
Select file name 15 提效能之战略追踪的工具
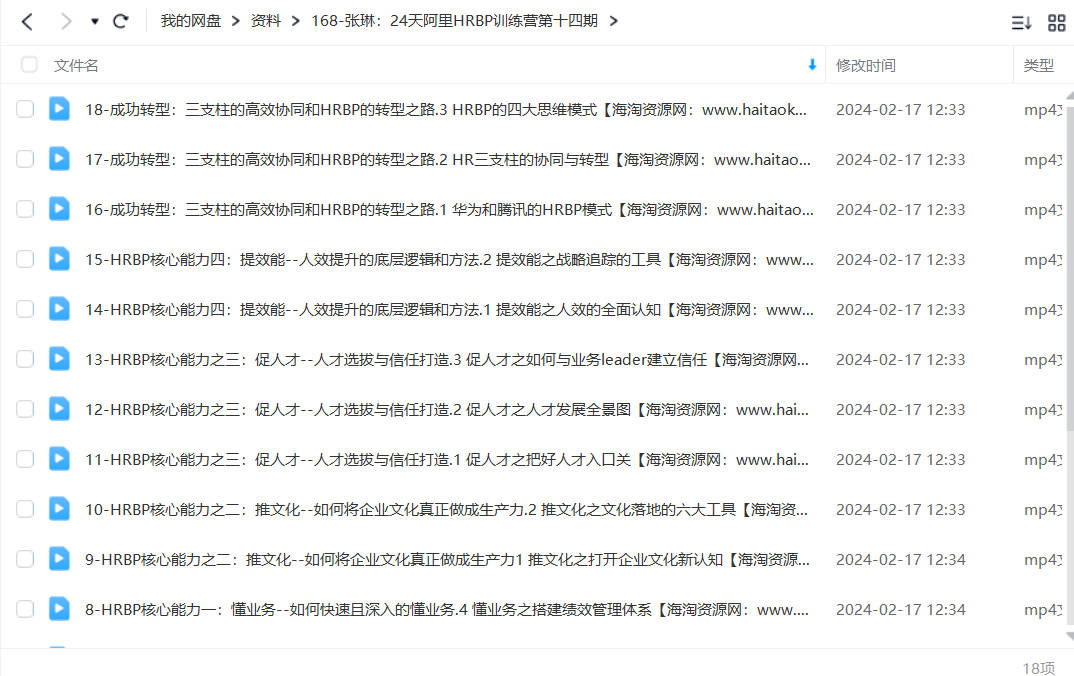coord(449,260)
